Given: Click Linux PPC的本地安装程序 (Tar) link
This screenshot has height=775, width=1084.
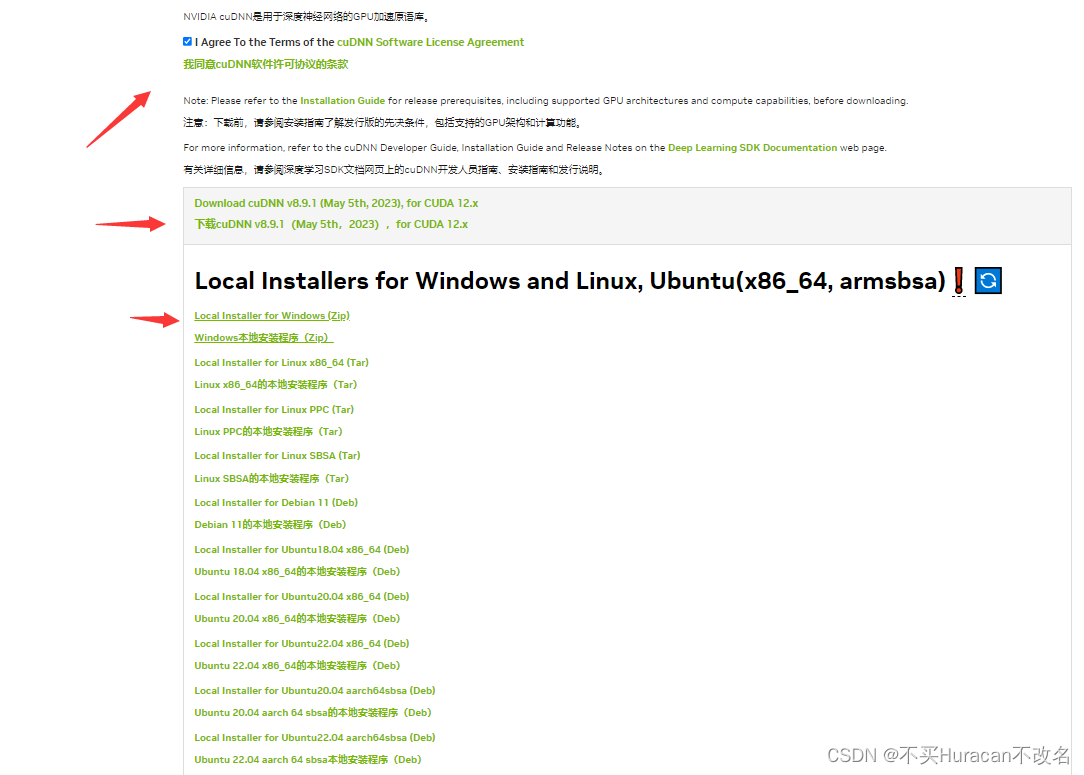Looking at the screenshot, I should pos(268,431).
